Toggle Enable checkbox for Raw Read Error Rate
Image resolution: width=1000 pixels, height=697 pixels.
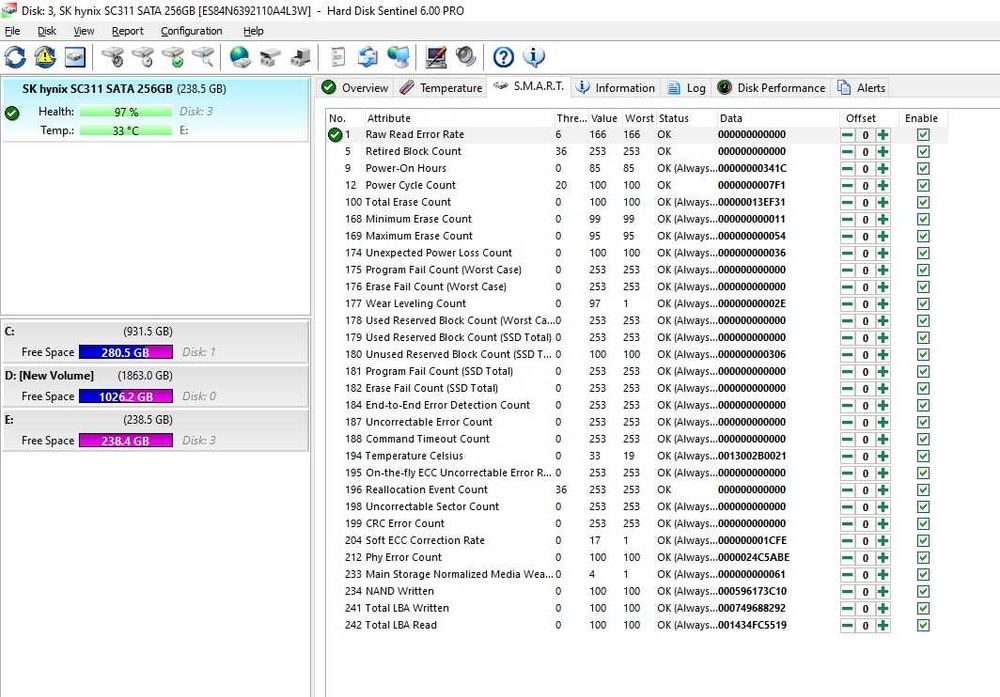point(923,135)
